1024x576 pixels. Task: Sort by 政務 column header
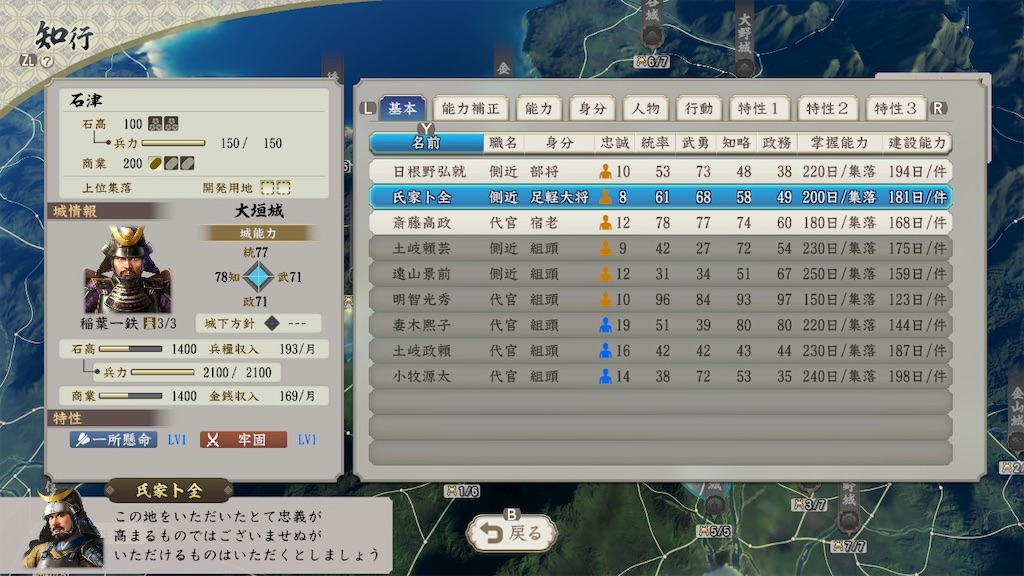(776, 143)
